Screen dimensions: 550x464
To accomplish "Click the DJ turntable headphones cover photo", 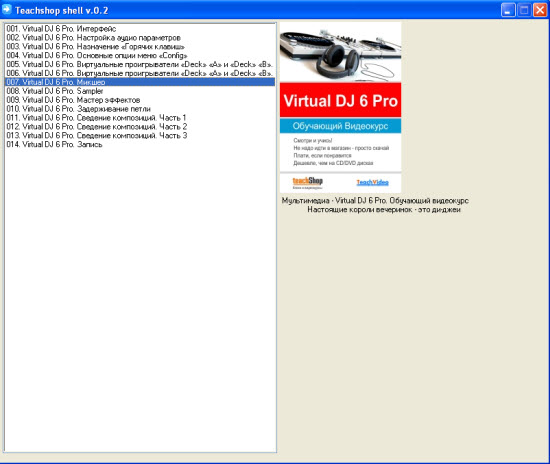I will pos(341,53).
